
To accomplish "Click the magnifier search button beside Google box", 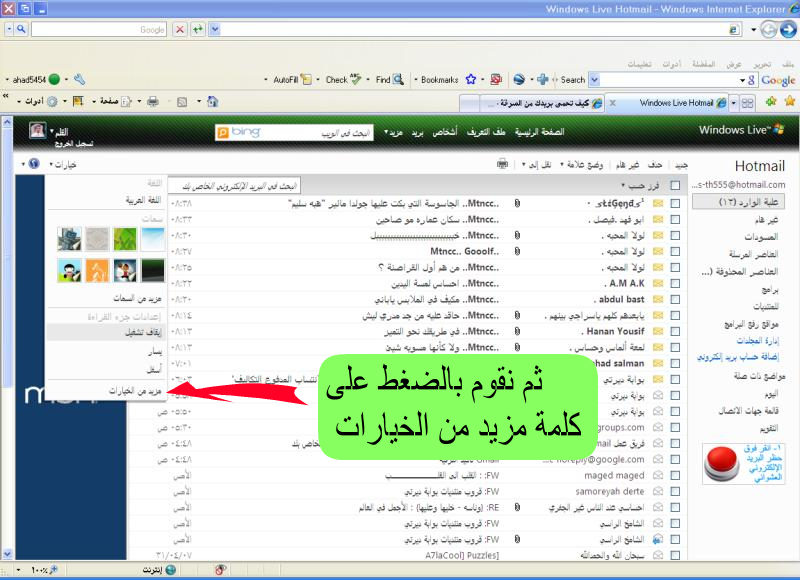I will [21, 29].
